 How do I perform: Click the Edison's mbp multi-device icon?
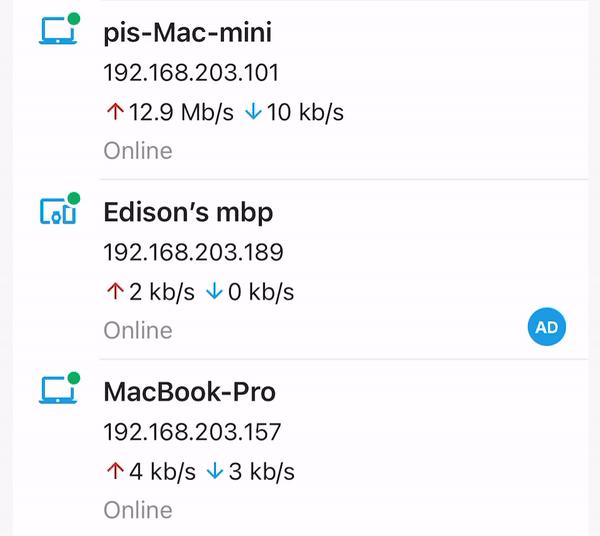click(x=59, y=211)
